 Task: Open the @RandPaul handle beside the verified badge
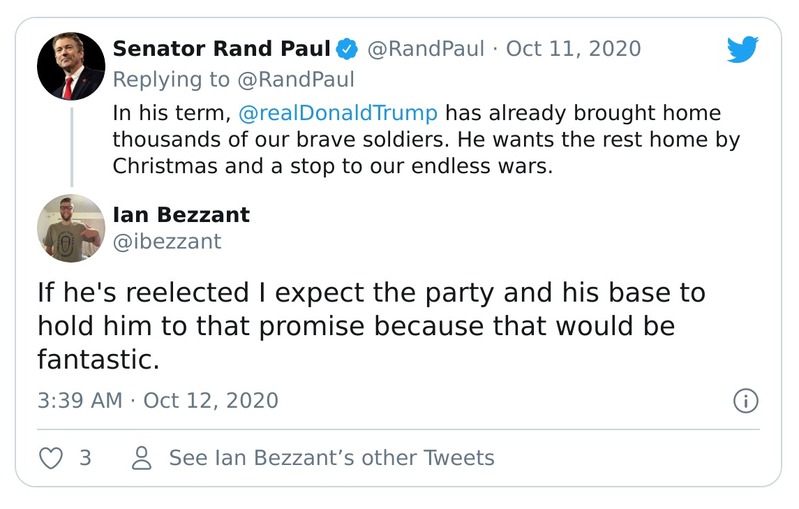click(425, 49)
